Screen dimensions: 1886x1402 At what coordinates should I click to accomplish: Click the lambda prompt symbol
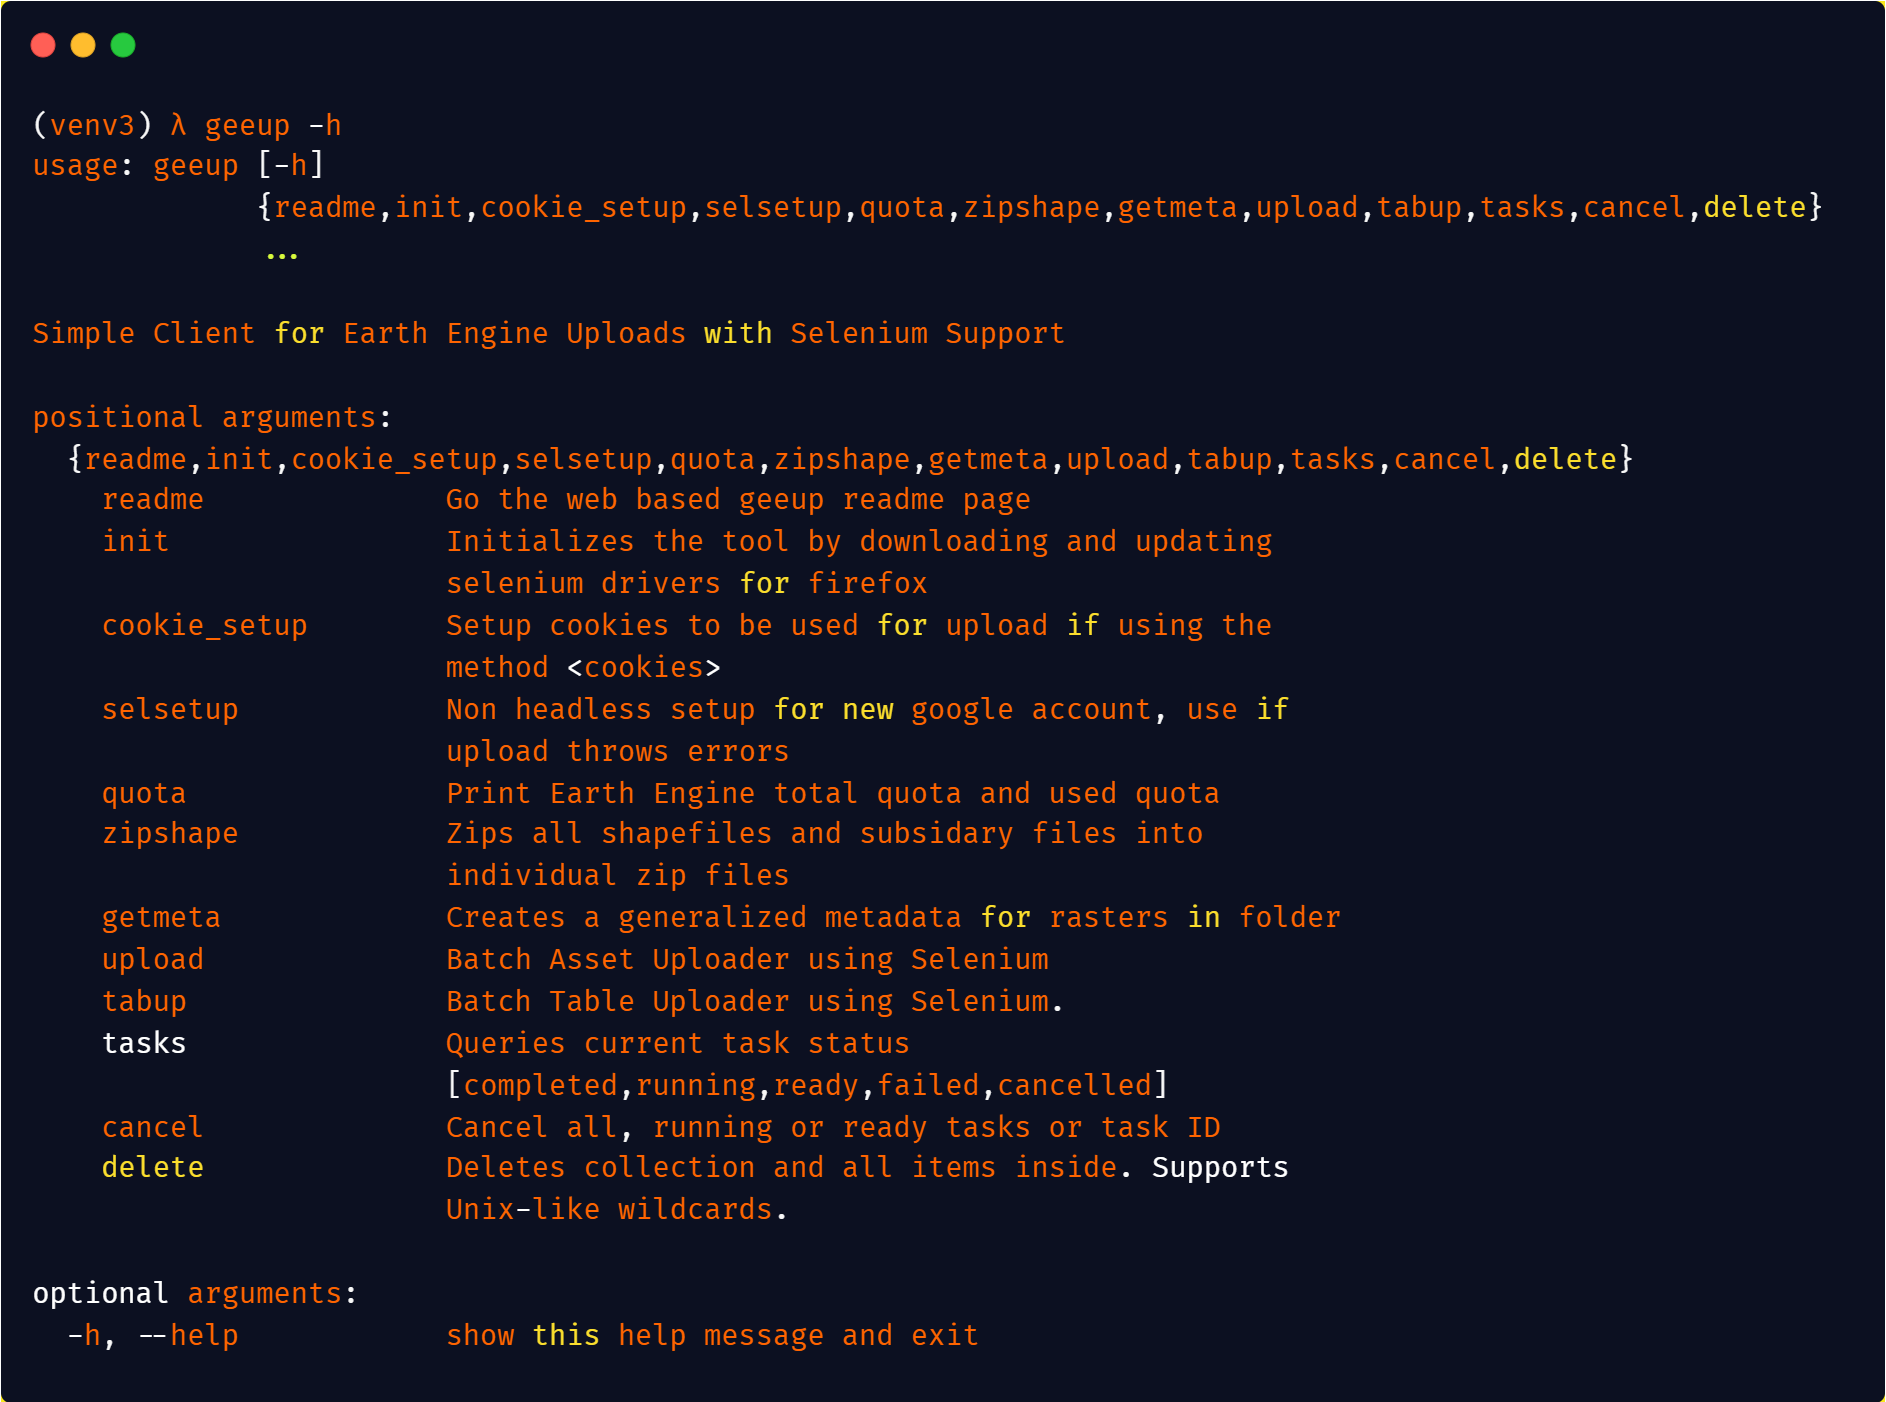[179, 125]
